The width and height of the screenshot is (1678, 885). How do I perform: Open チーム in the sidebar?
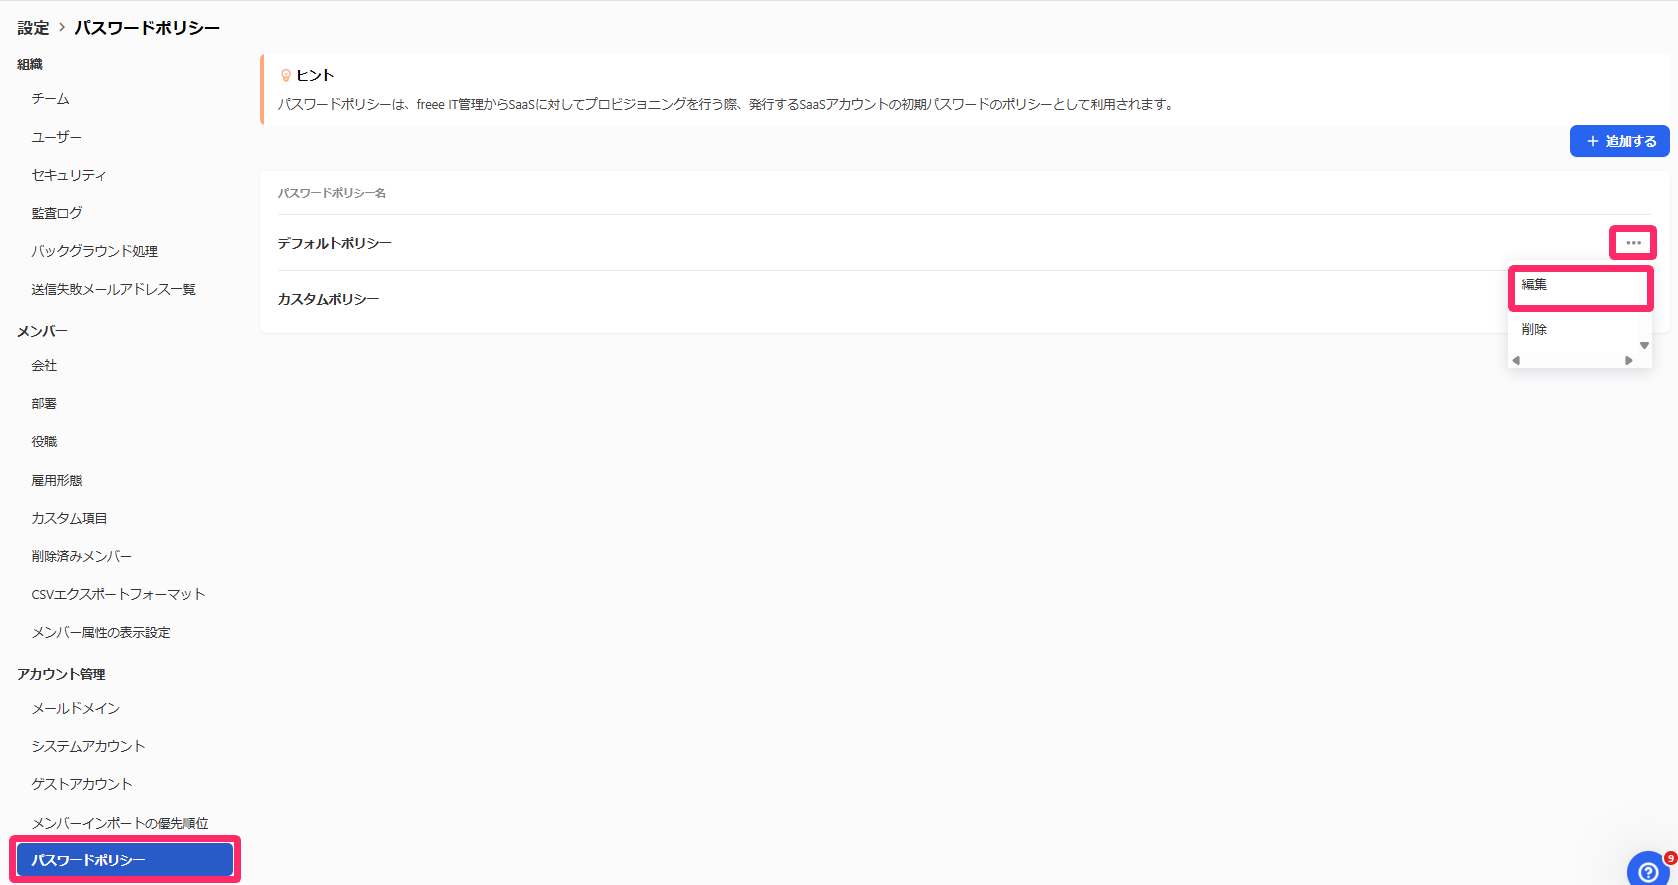(50, 99)
